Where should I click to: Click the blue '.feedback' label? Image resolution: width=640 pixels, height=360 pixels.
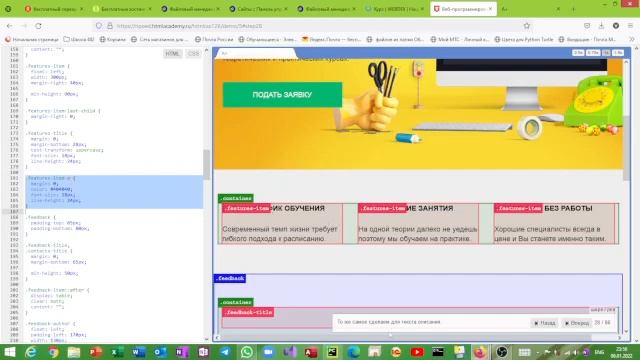230,278
